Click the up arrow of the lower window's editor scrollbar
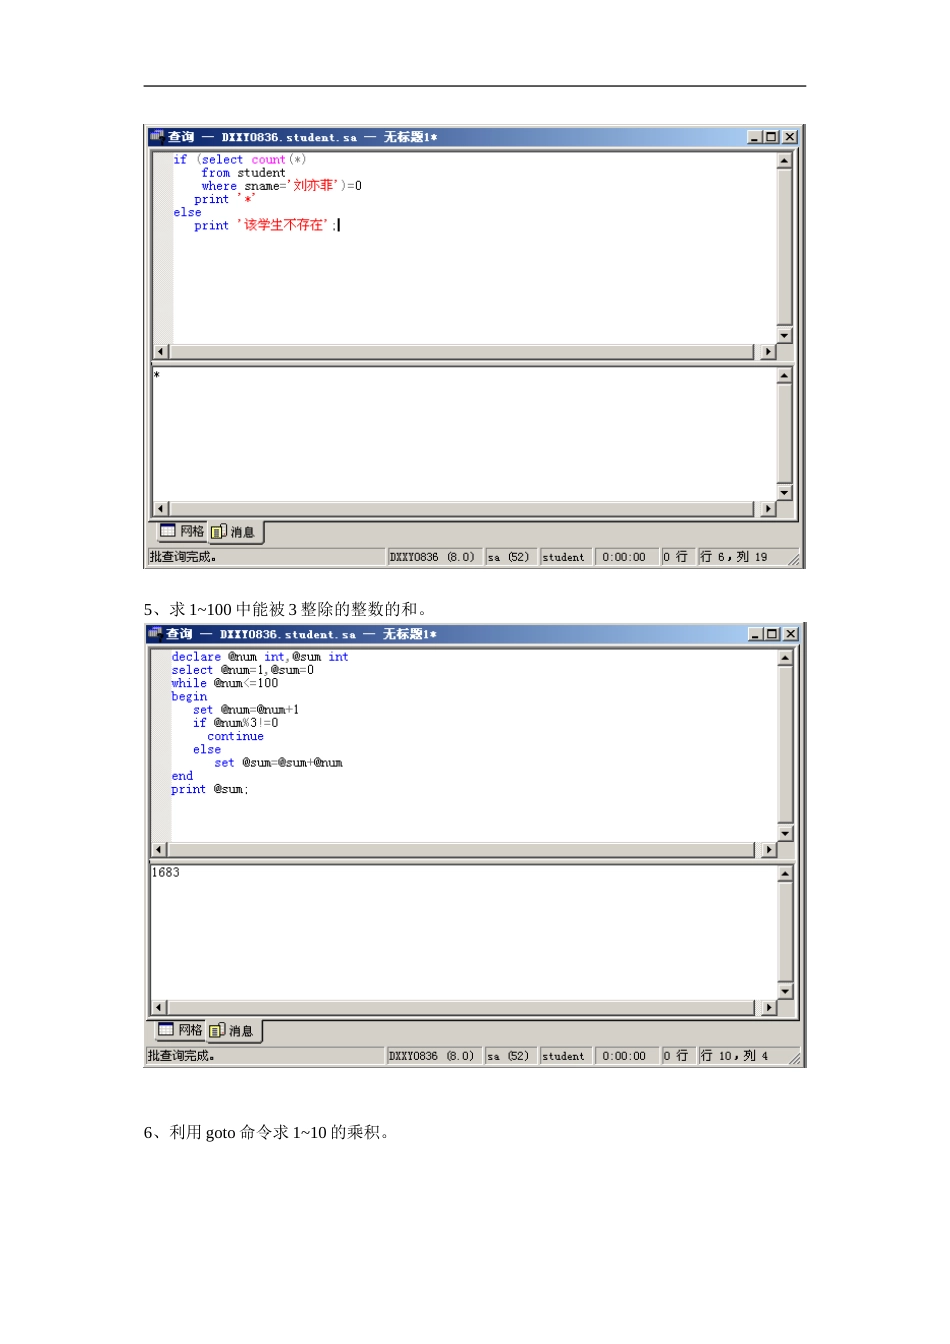The image size is (950, 1344). coord(785,657)
